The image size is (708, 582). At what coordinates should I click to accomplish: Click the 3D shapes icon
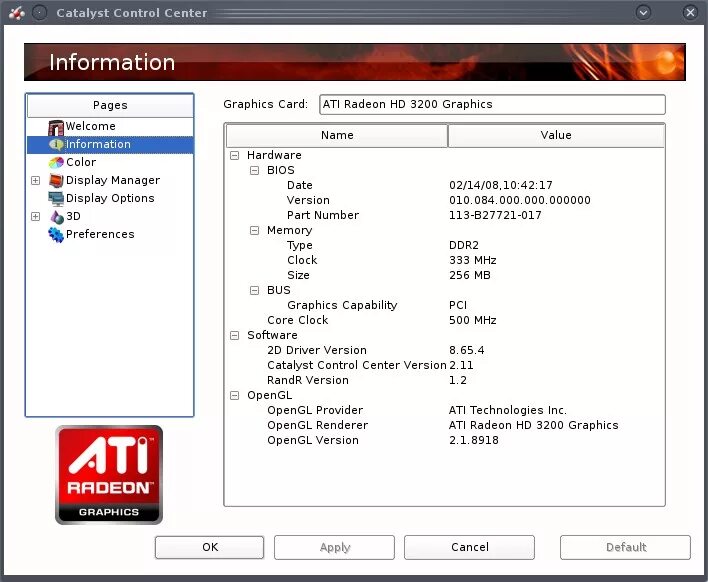click(57, 217)
